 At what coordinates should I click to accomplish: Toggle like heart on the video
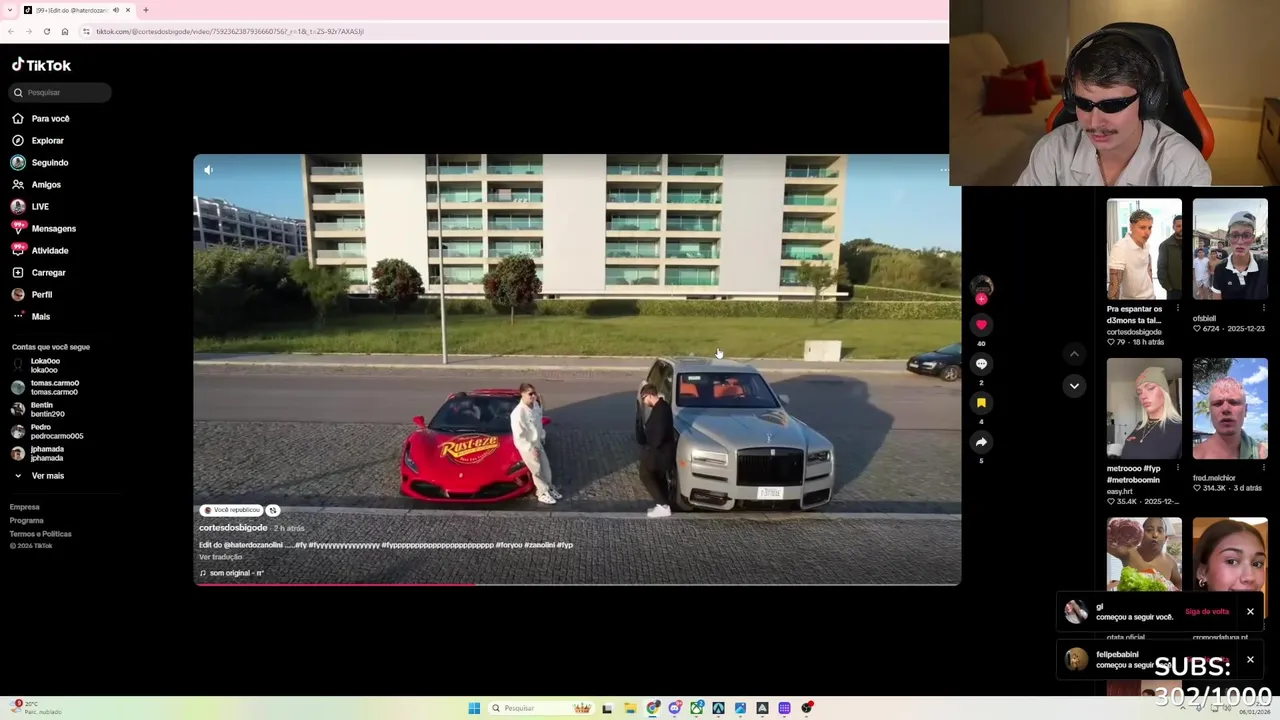[981, 324]
